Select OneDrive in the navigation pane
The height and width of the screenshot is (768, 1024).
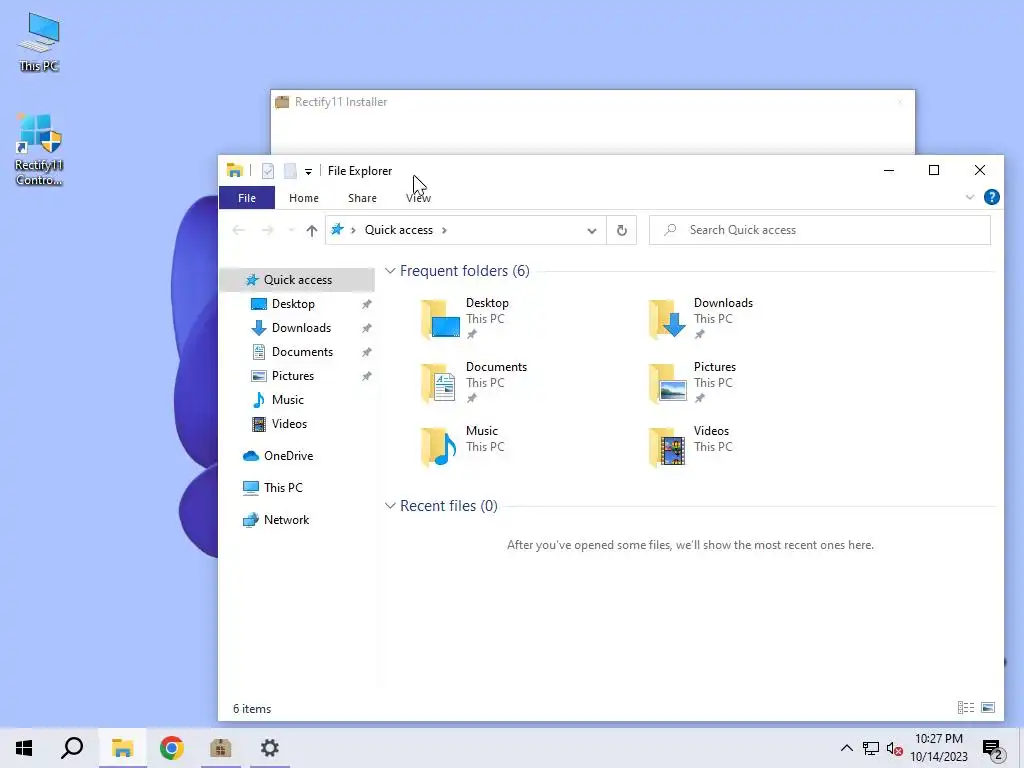288,456
